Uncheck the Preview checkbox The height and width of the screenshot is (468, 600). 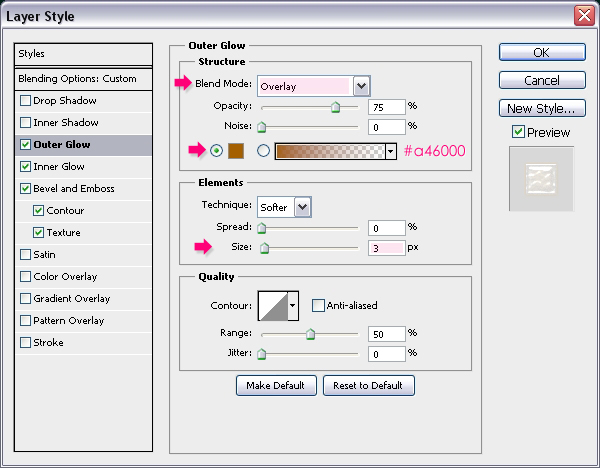tap(517, 132)
